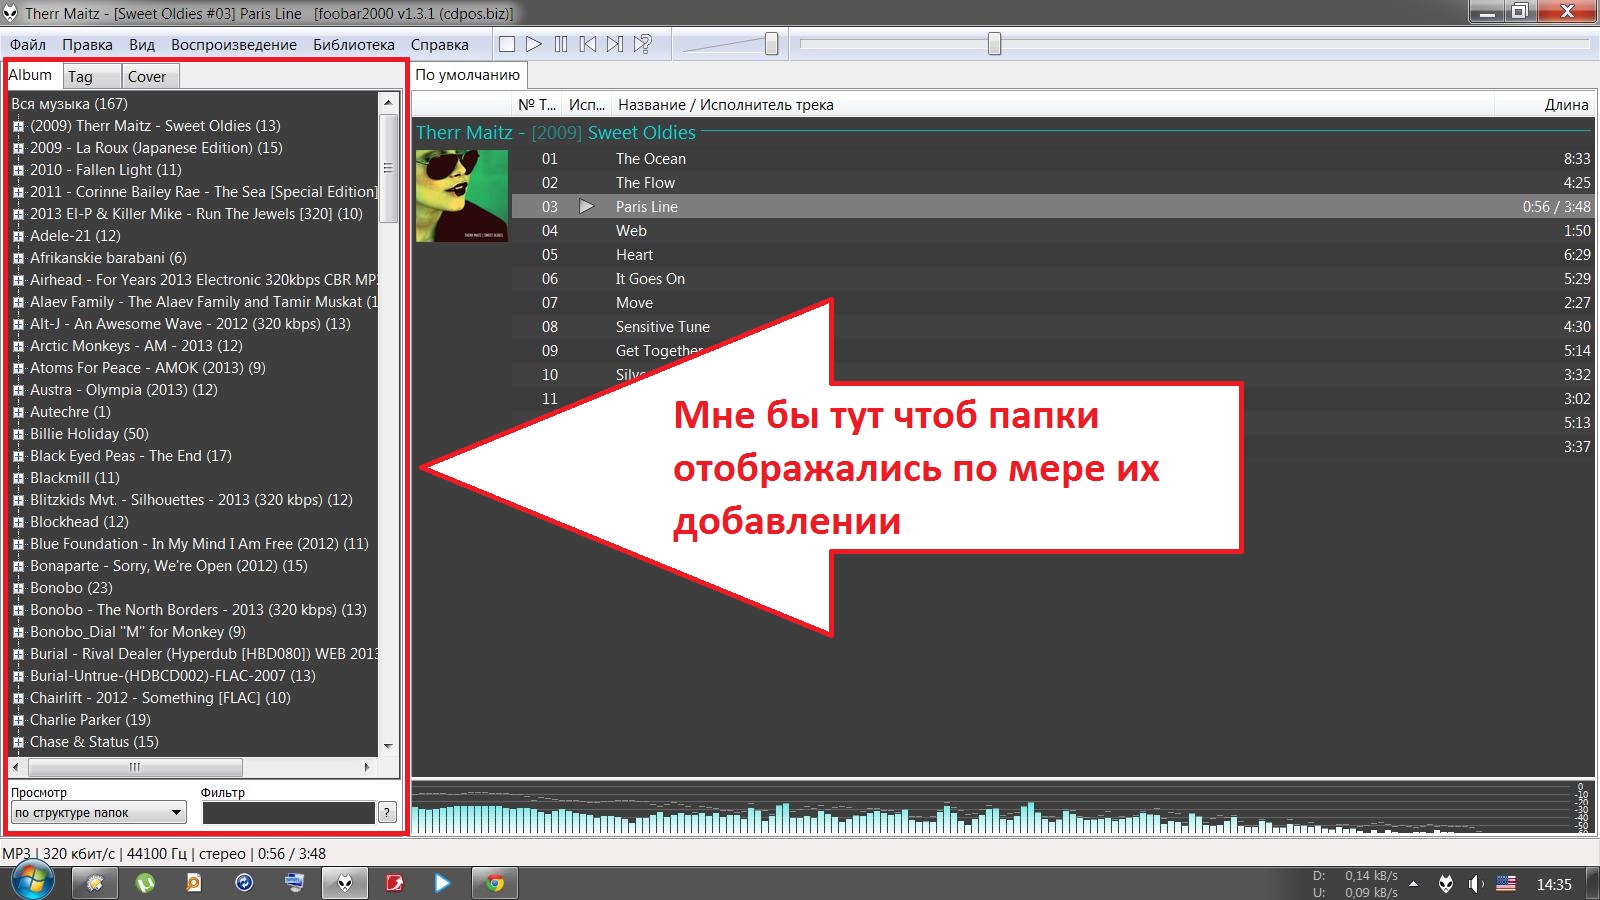Click the volume slider handle

tap(771, 44)
